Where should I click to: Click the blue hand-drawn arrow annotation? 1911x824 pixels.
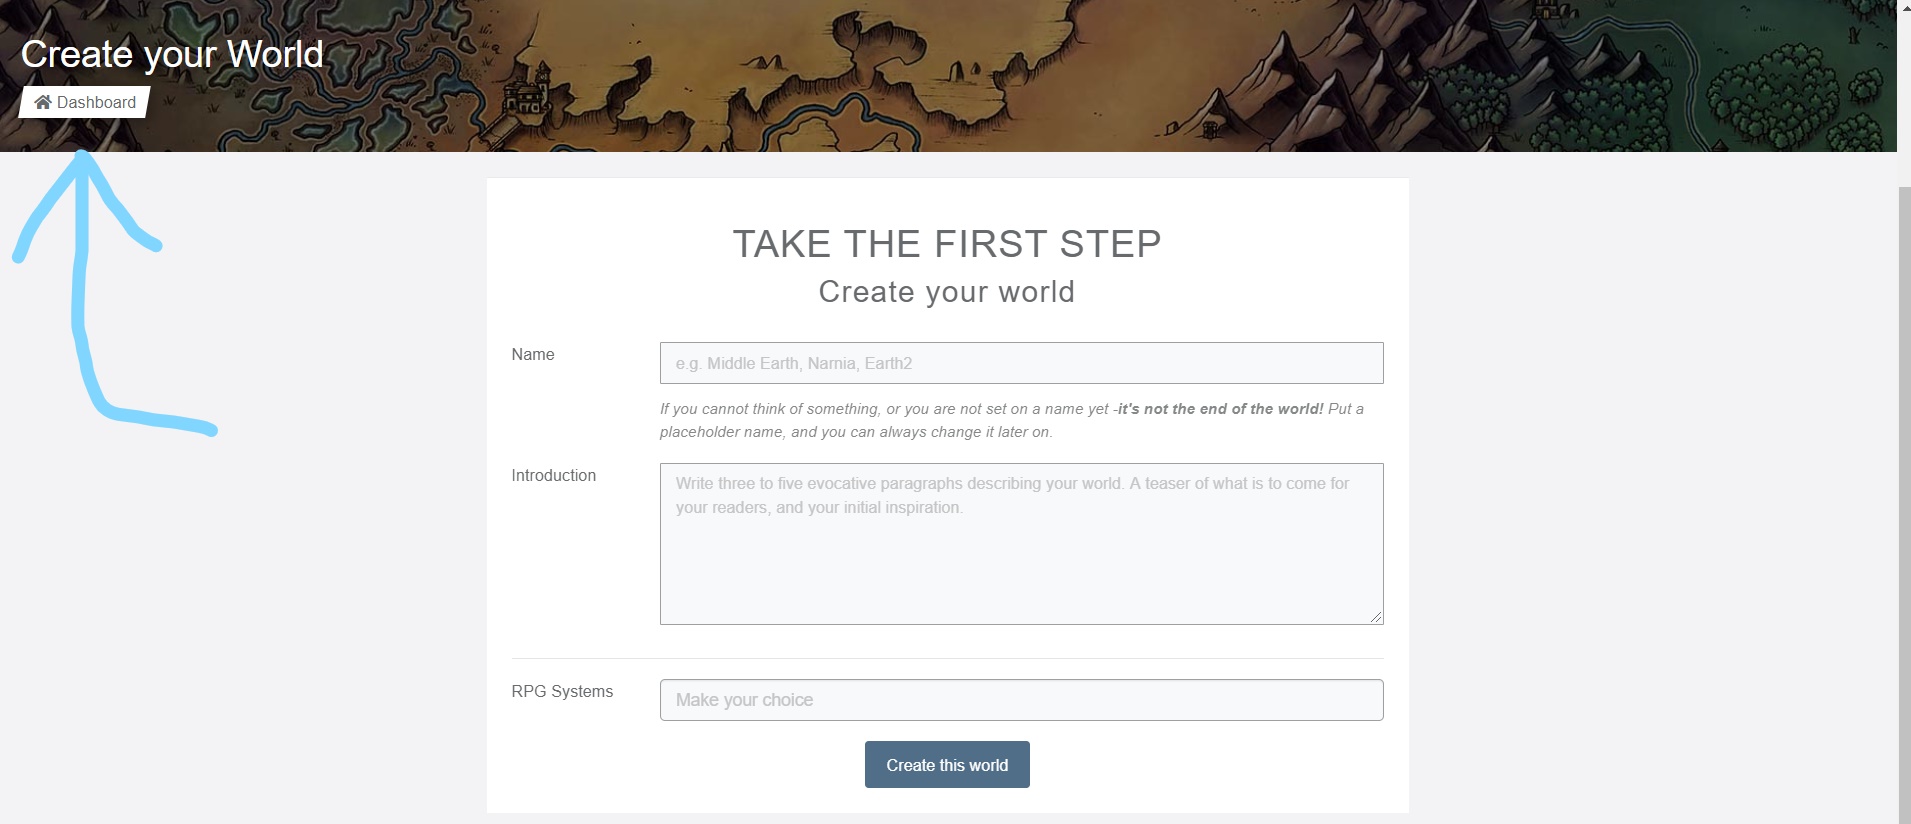point(82,300)
